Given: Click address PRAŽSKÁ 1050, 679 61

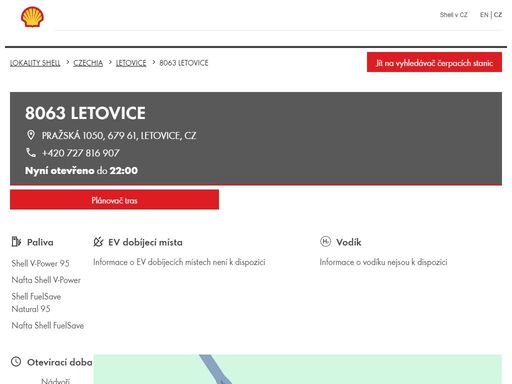Looking at the screenshot, I should coord(119,136).
